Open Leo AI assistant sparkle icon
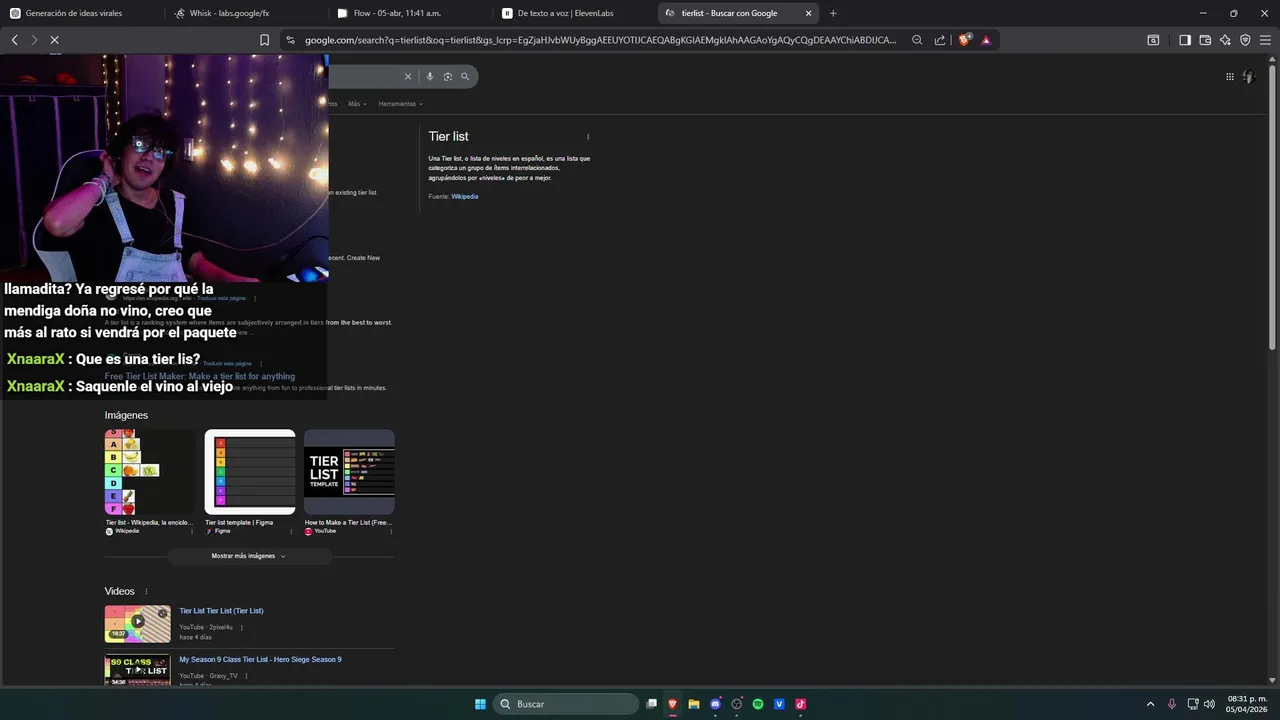The width and height of the screenshot is (1280, 720). (x=1225, y=40)
